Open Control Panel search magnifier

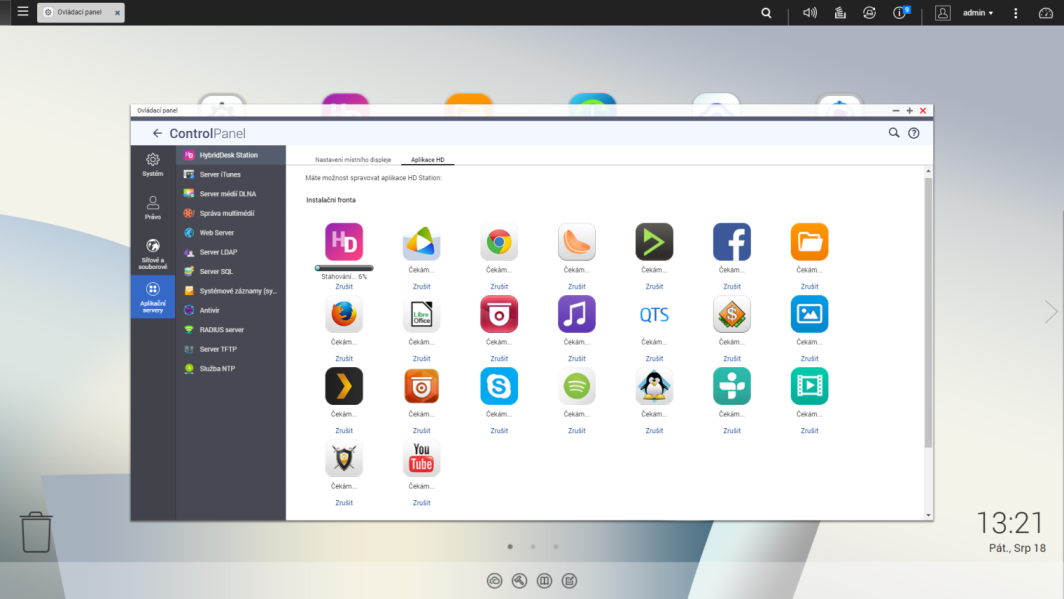coord(894,133)
